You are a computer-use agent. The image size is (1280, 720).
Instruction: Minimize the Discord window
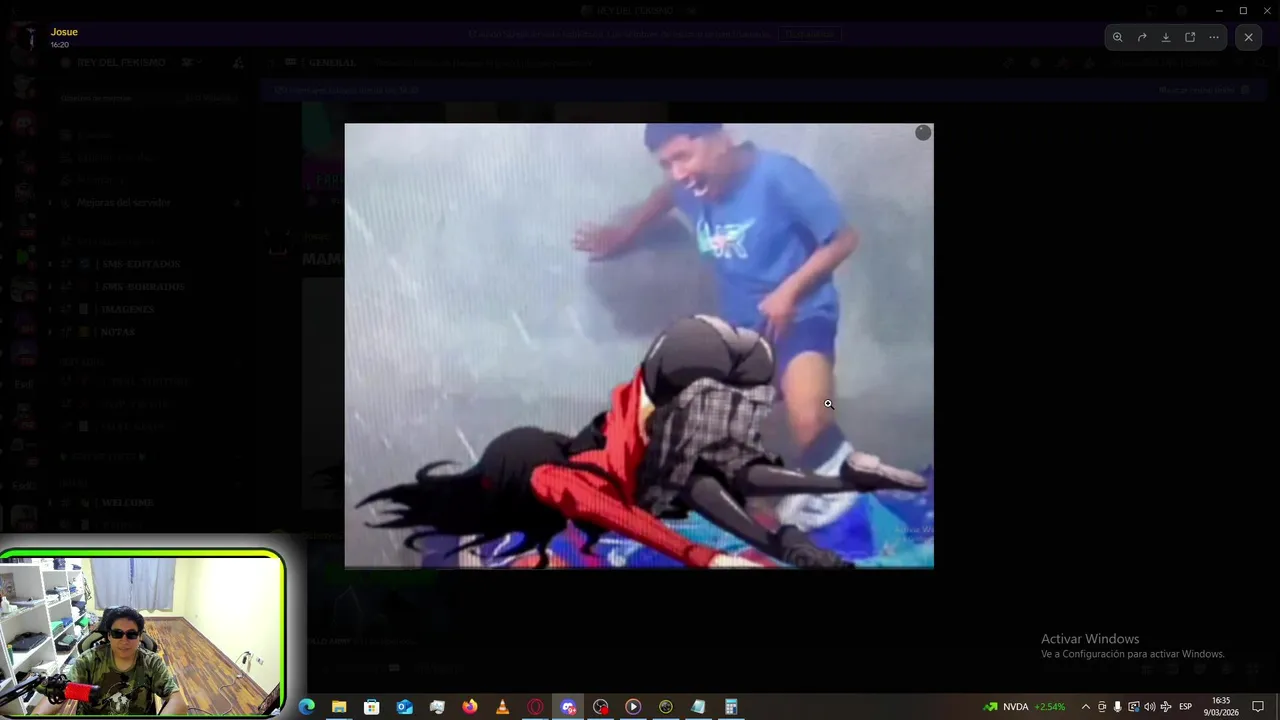coord(1220,10)
